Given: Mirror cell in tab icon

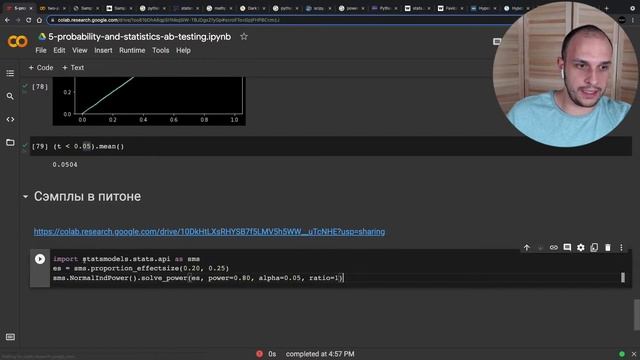Looking at the screenshot, I should point(594,247).
